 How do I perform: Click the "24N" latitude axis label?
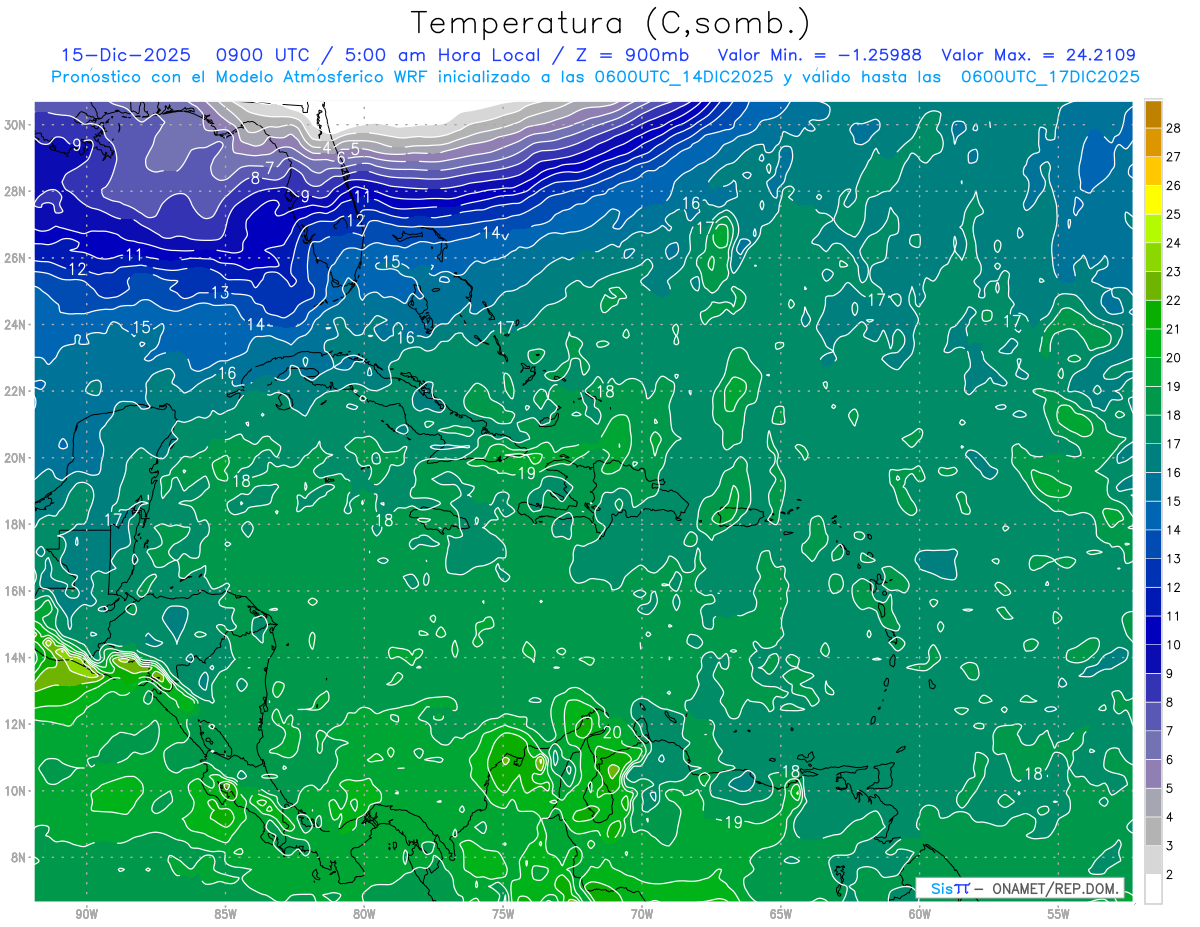tap(16, 324)
